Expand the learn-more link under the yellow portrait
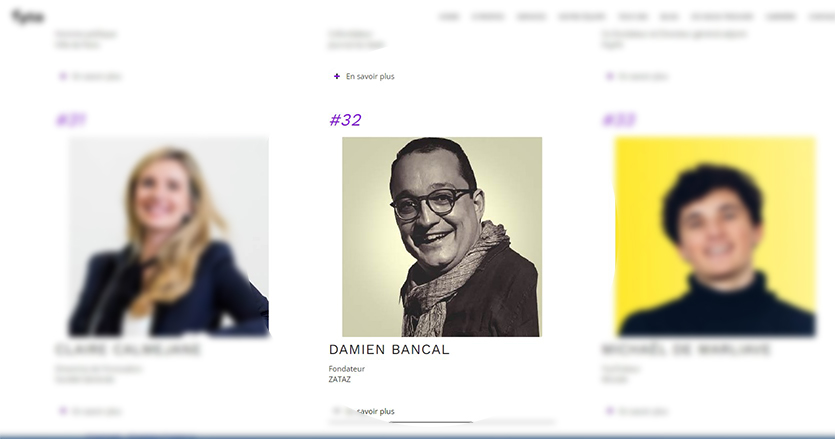Viewport: 835px width, 439px height. tap(643, 411)
